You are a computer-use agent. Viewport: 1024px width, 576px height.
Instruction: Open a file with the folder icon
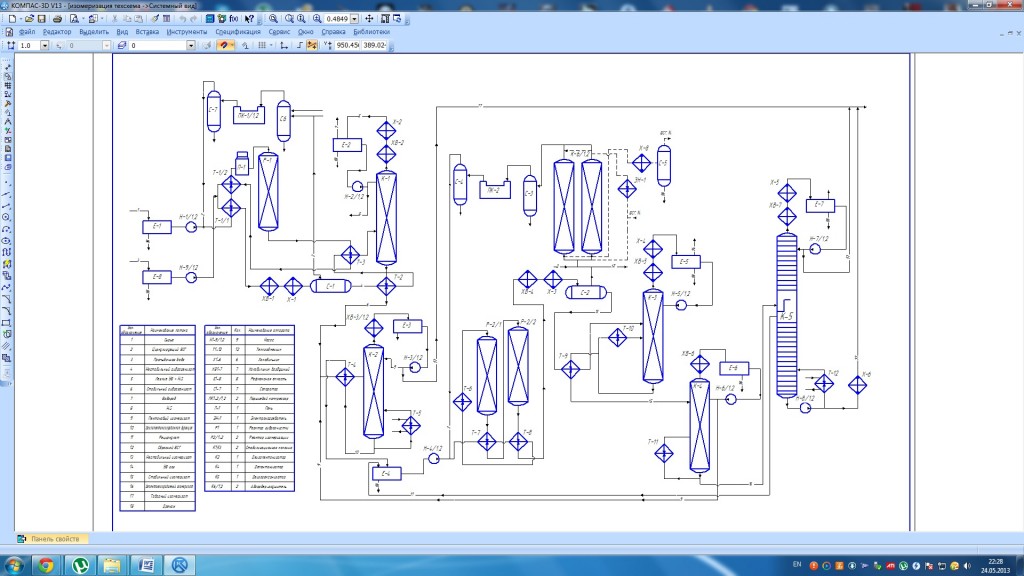click(x=29, y=19)
